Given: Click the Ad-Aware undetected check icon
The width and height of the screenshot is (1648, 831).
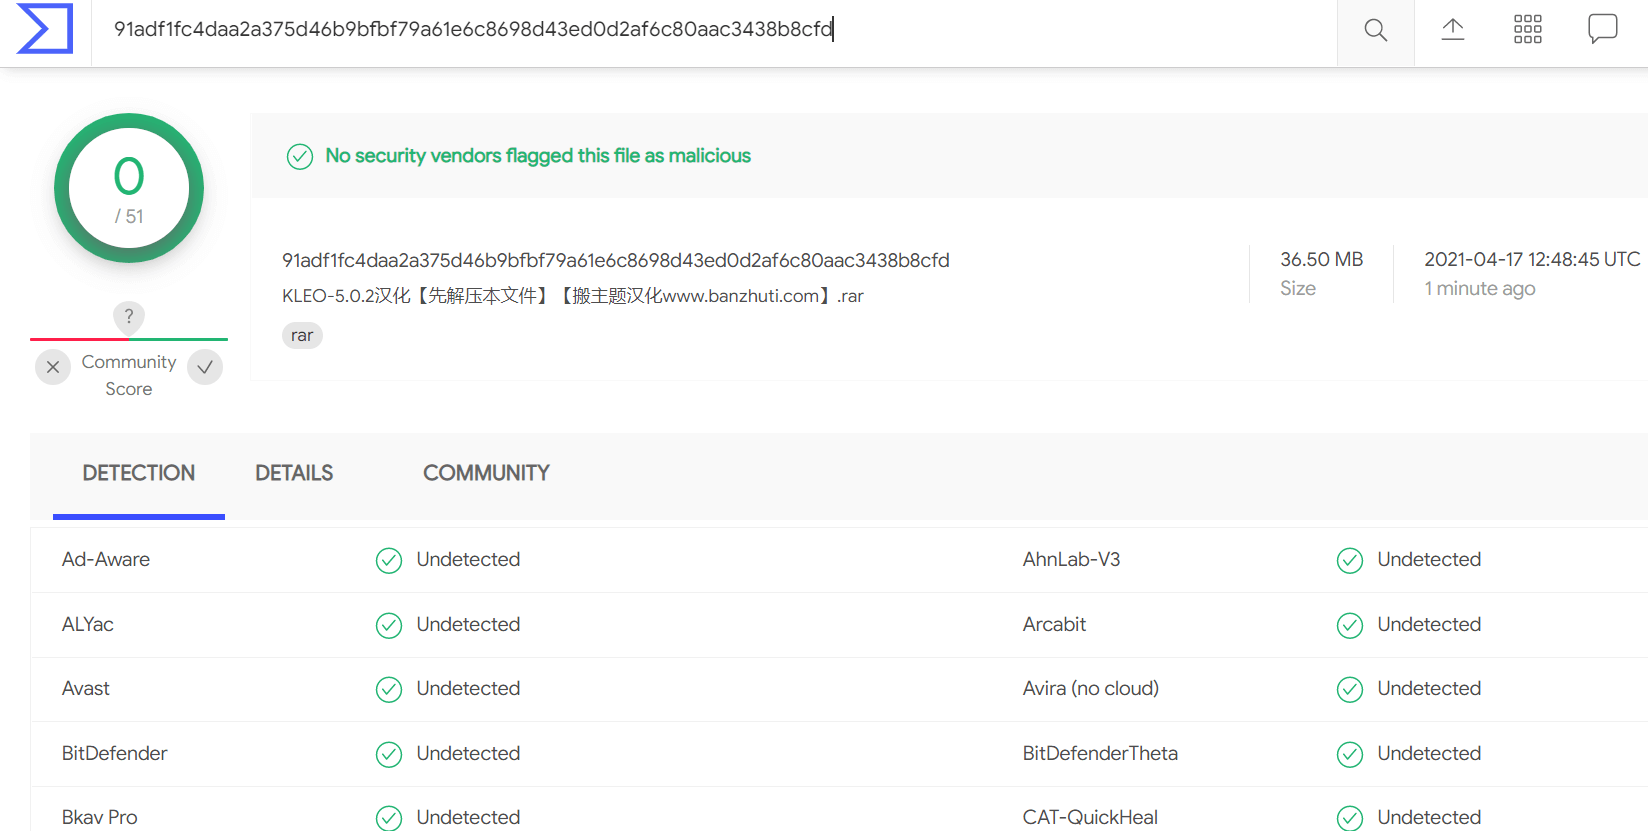Looking at the screenshot, I should pos(389,561).
